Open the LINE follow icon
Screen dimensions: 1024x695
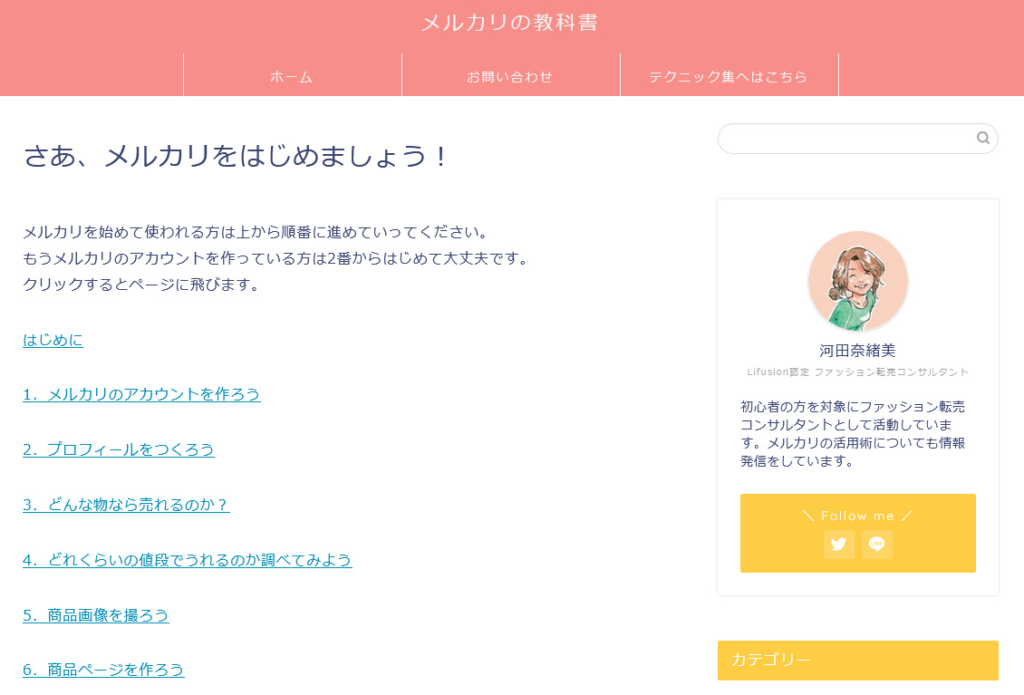877,544
